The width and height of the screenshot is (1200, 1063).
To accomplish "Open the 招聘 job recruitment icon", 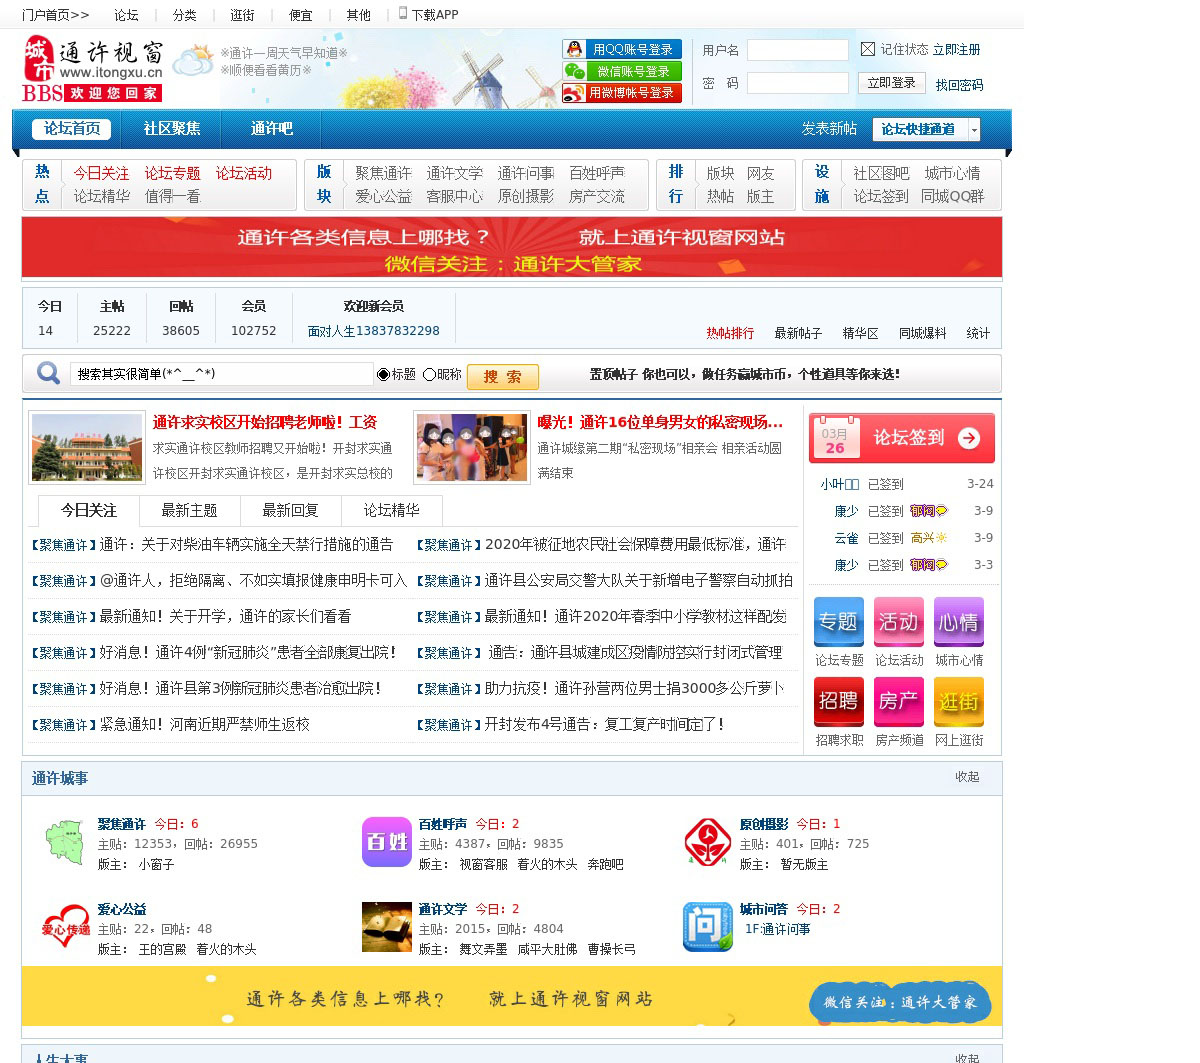I will pyautogui.click(x=838, y=702).
